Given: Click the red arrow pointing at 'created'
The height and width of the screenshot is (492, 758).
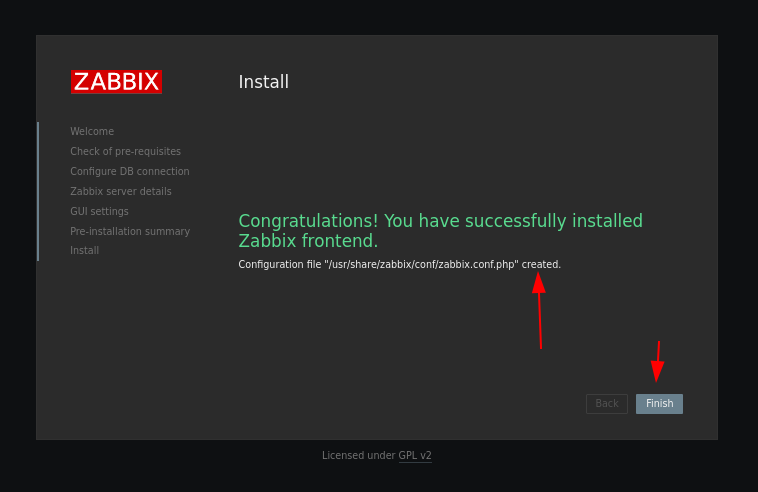Looking at the screenshot, I should click(539, 310).
